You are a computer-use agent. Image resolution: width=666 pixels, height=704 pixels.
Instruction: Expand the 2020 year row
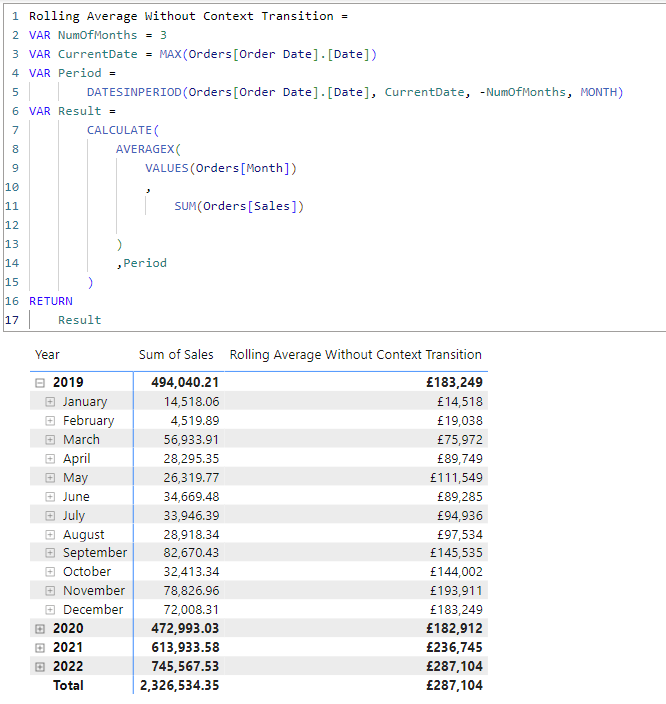click(40, 629)
